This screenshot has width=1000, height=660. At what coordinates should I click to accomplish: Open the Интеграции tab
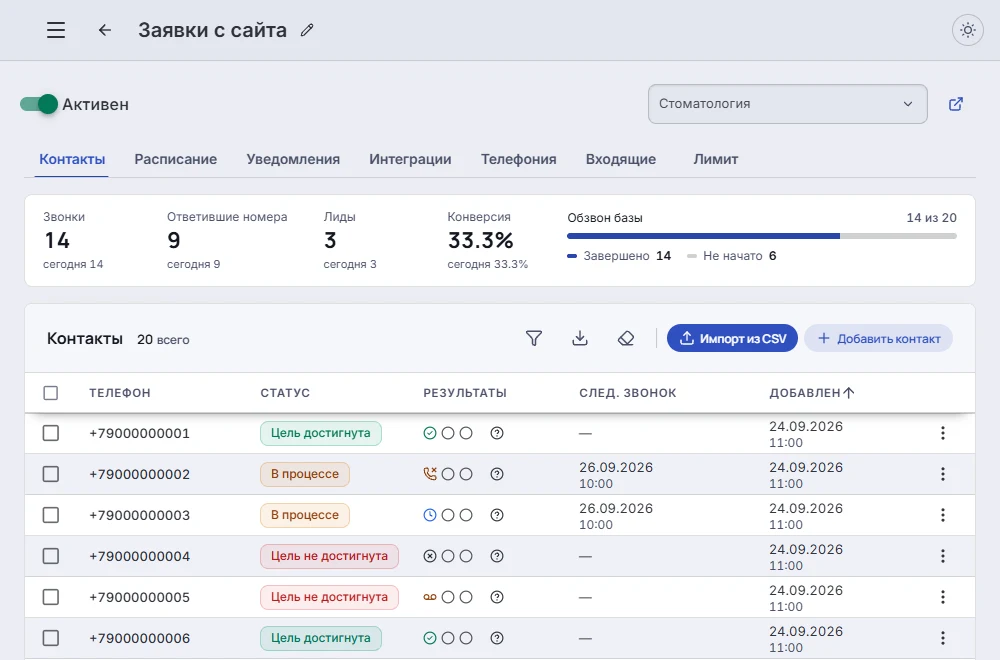[410, 159]
